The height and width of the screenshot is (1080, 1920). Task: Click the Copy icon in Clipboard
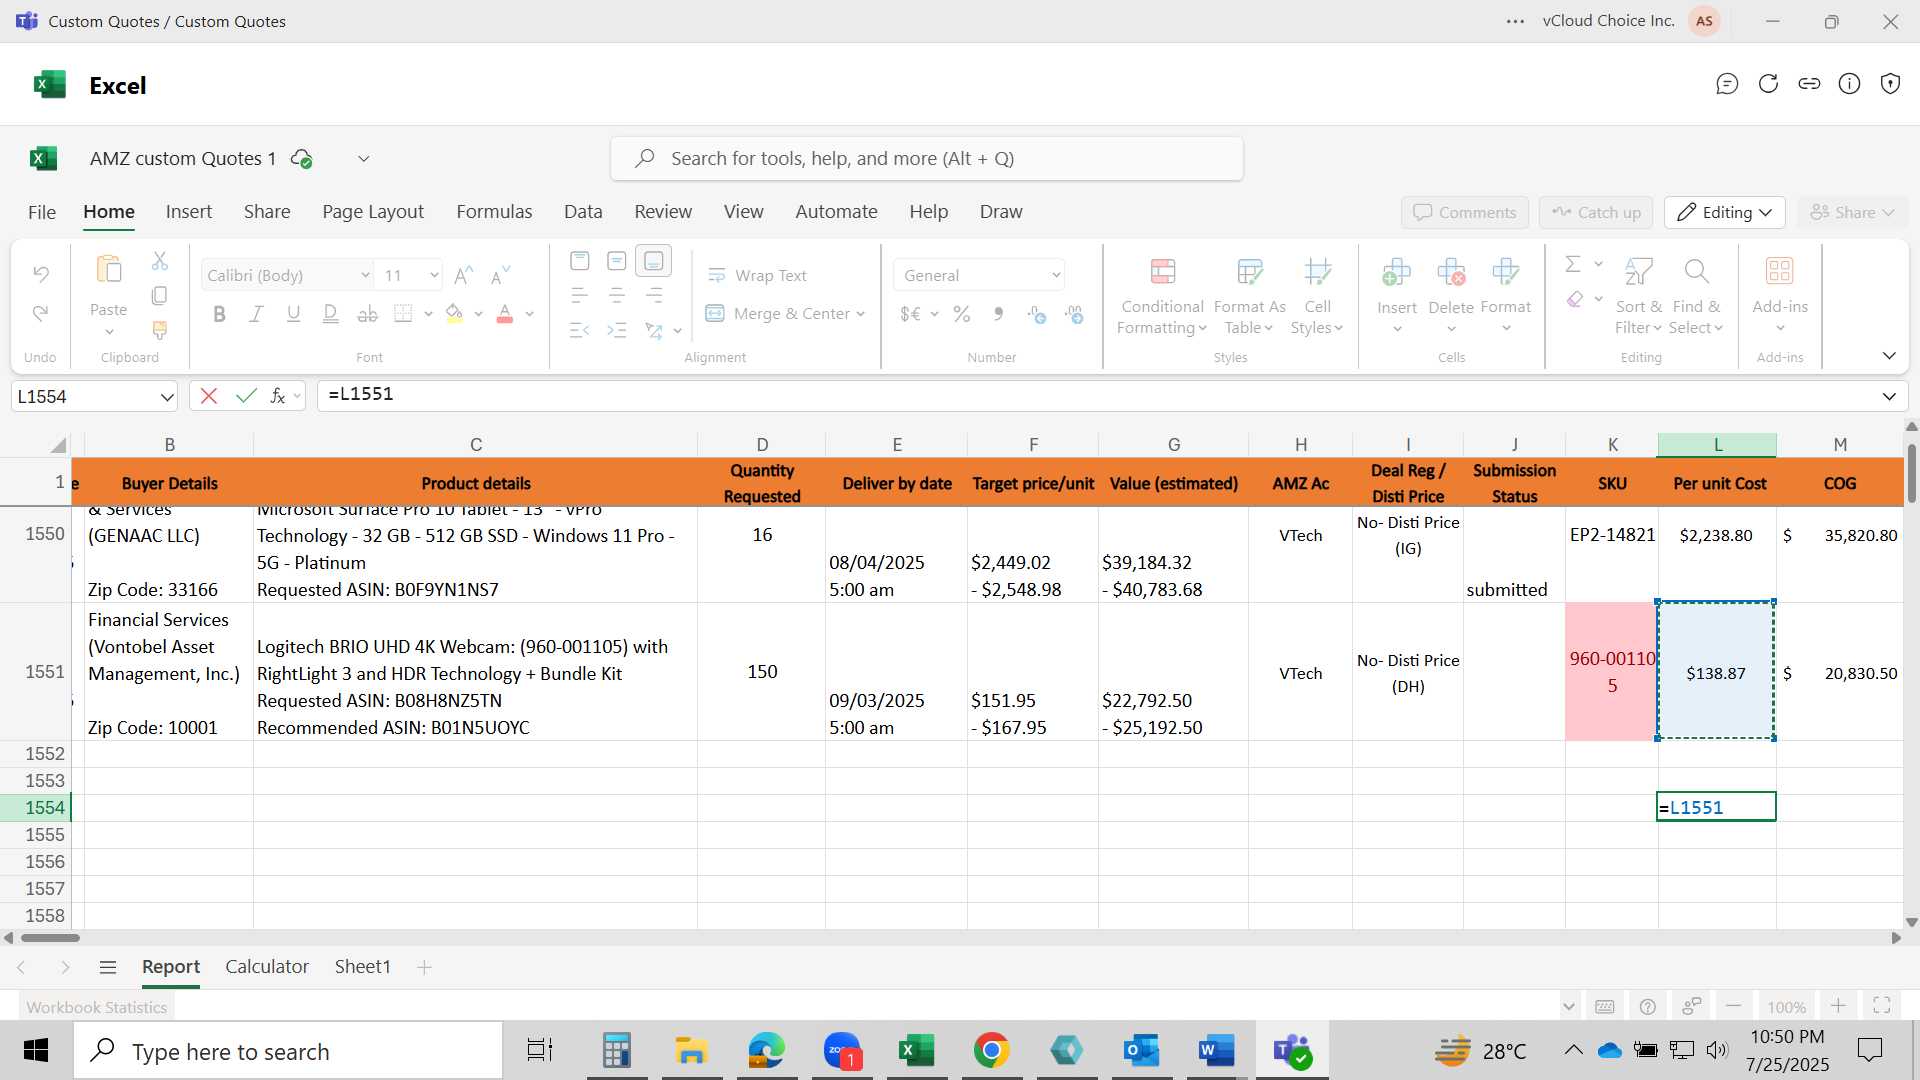(159, 295)
